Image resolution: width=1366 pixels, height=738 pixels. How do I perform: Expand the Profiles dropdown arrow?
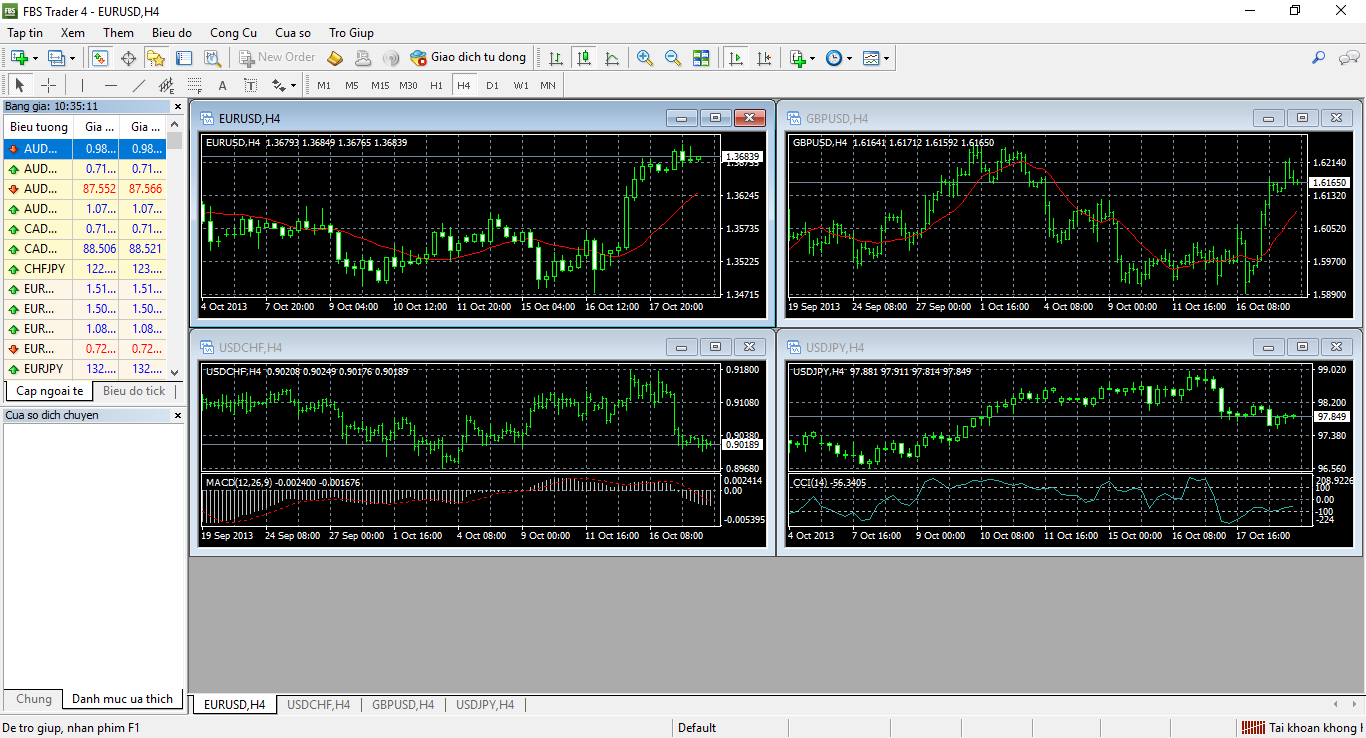[x=72, y=58]
